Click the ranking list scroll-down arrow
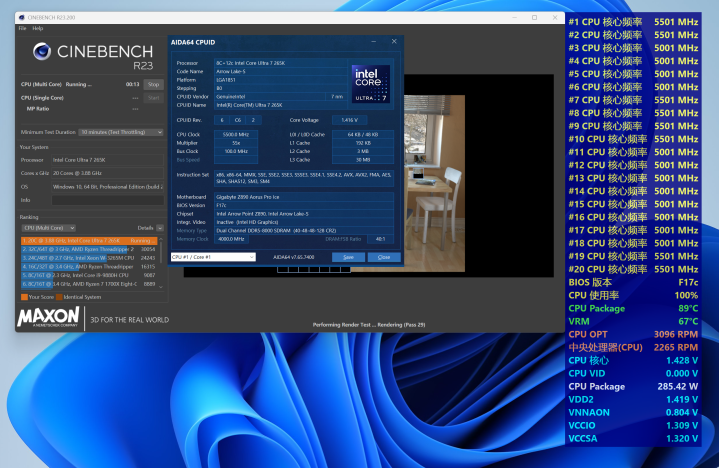This screenshot has height=468, width=719. tap(161, 287)
